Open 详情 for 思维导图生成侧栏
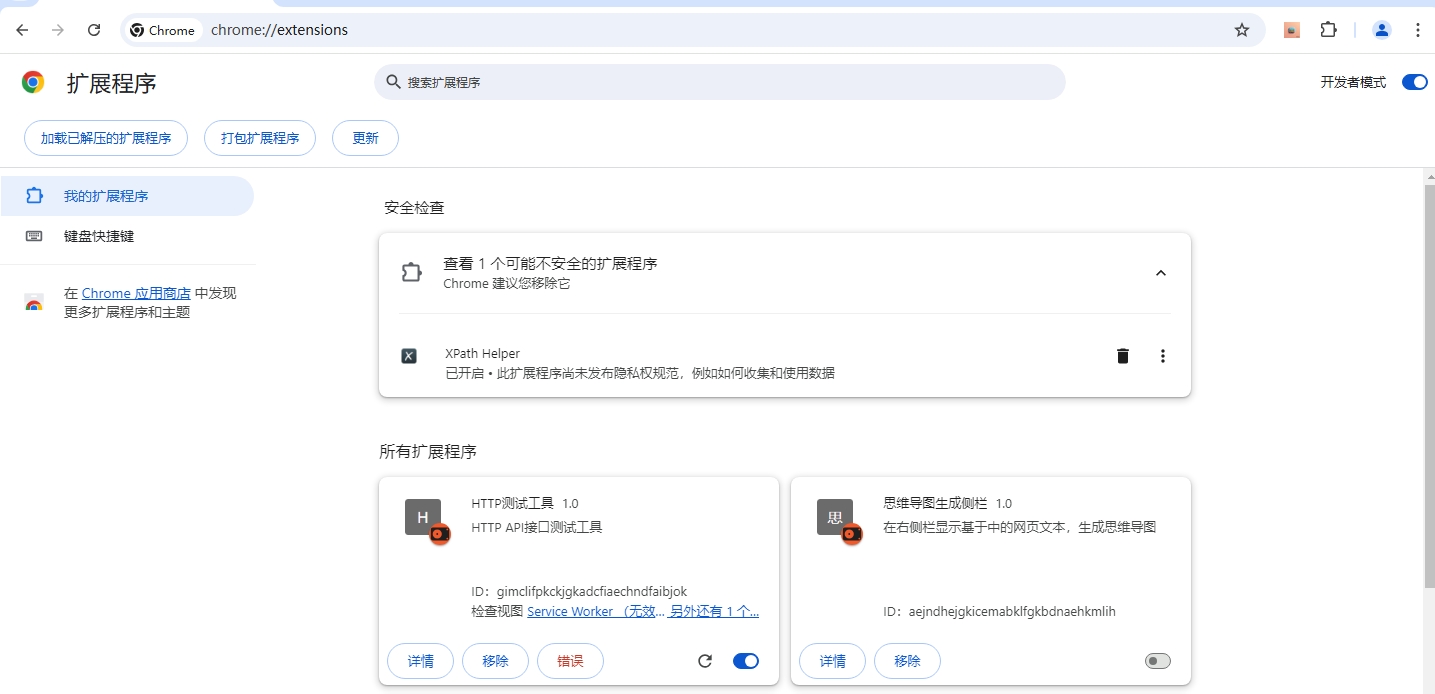 tap(833, 661)
